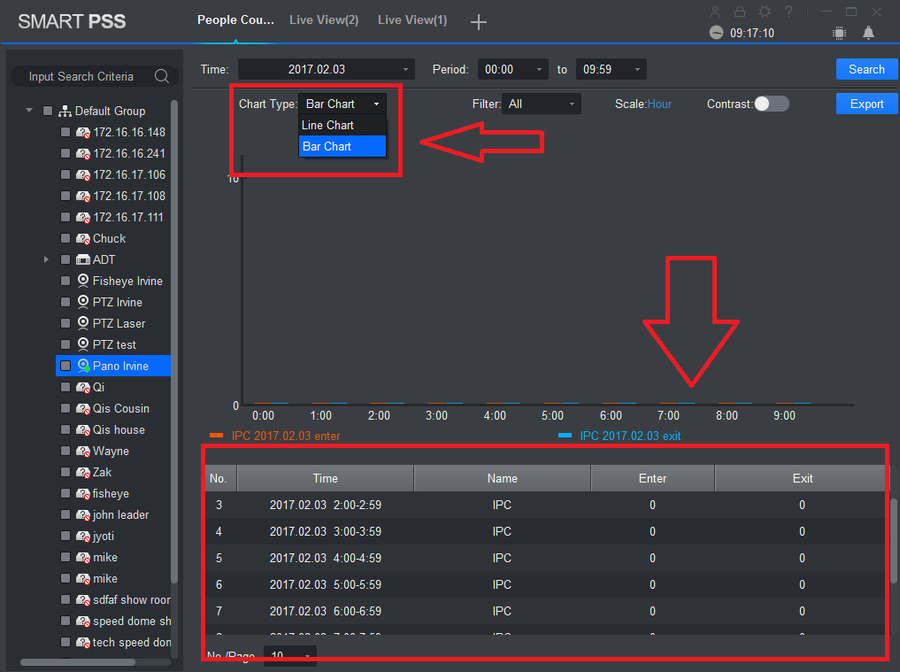
Task: Switch to the Live View(2) tab
Action: pyautogui.click(x=324, y=20)
